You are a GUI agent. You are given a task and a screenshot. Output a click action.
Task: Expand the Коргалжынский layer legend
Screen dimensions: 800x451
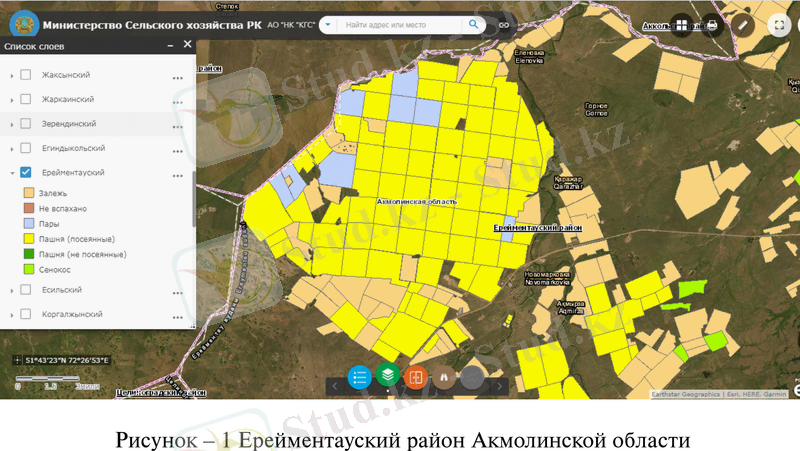click(12, 315)
